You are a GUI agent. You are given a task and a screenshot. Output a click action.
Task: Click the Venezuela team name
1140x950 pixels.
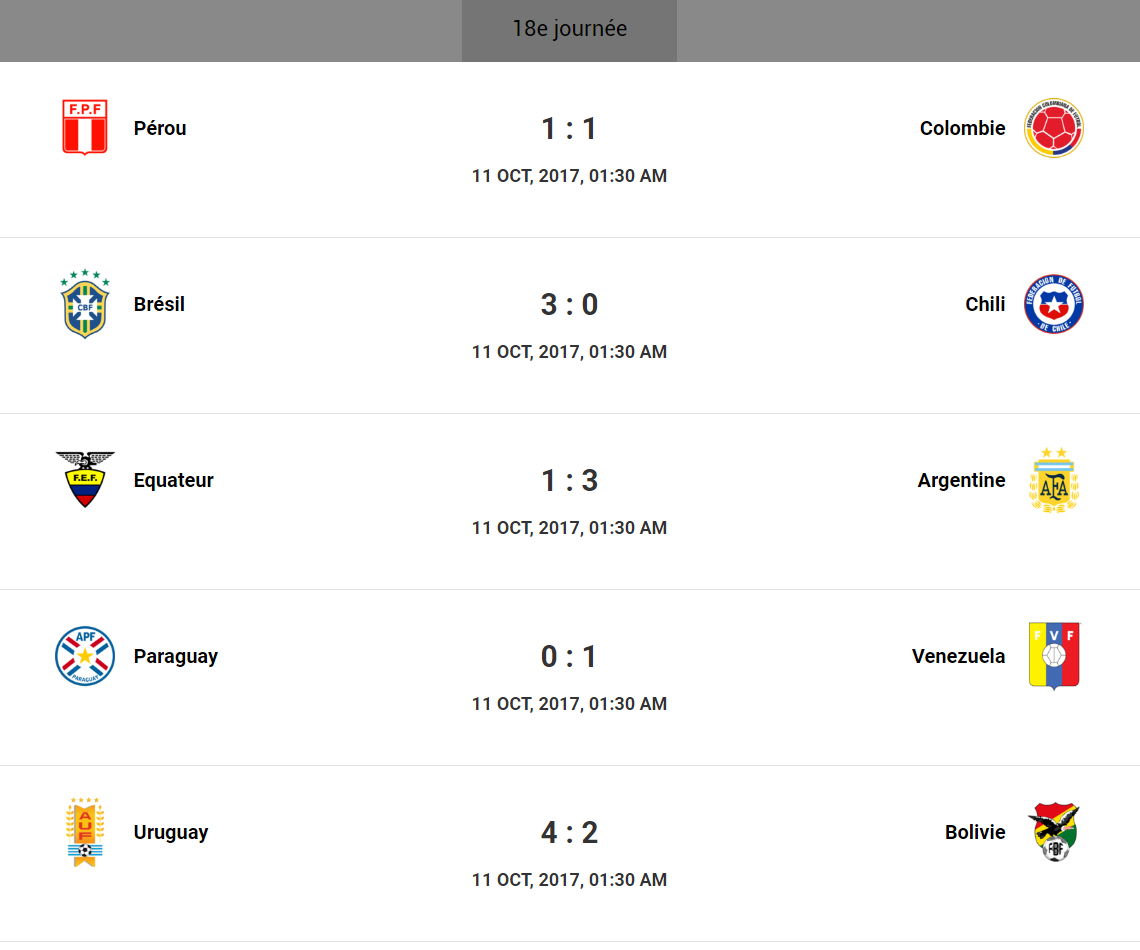point(958,656)
